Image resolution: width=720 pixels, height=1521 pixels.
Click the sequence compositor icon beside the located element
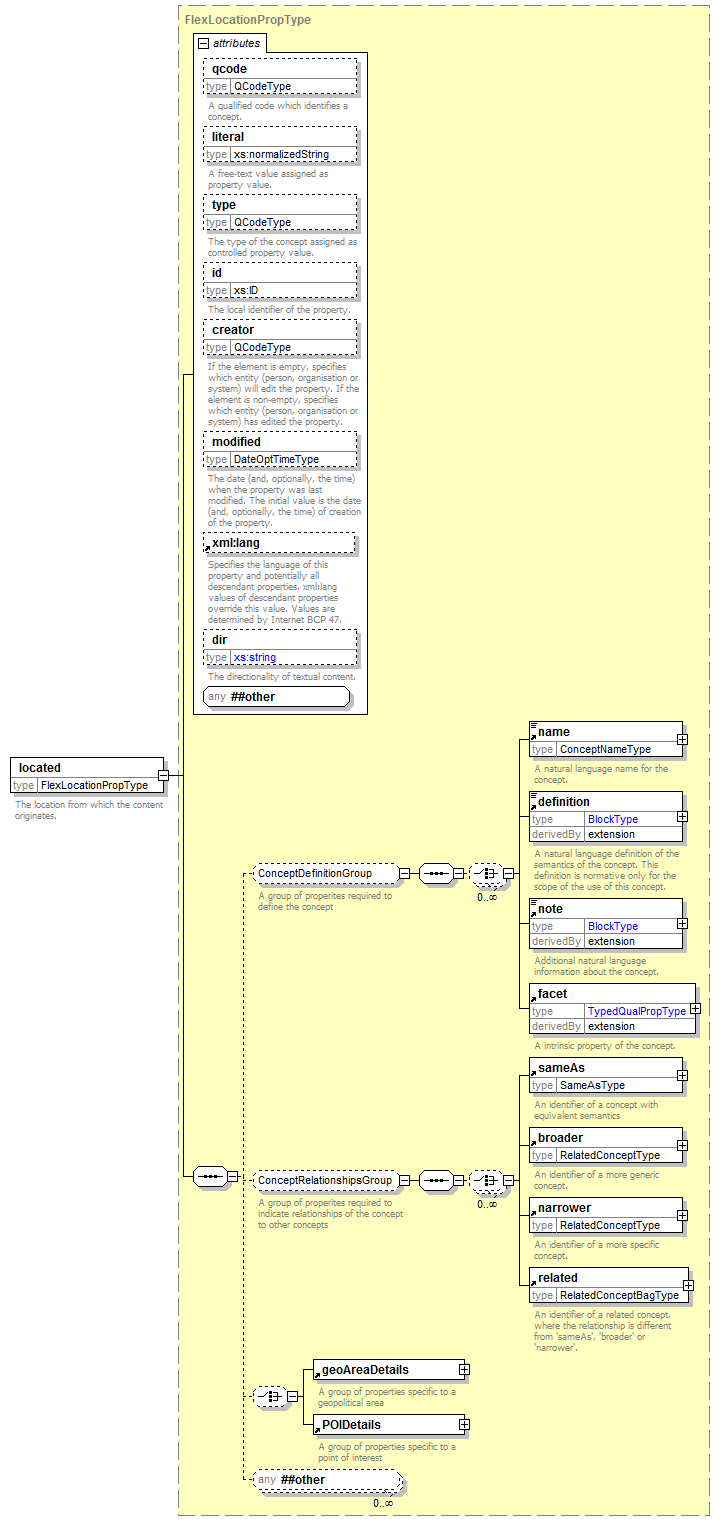209,1176
